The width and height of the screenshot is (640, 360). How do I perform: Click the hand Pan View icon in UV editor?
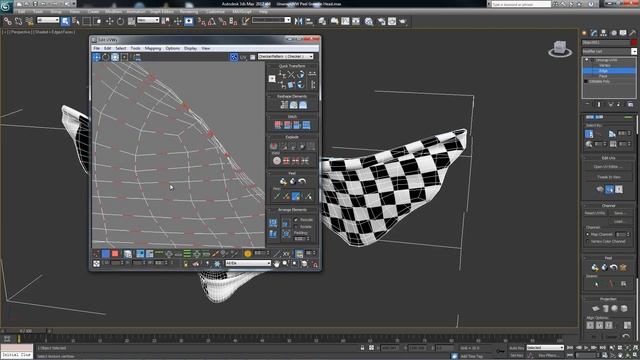pos(276,264)
